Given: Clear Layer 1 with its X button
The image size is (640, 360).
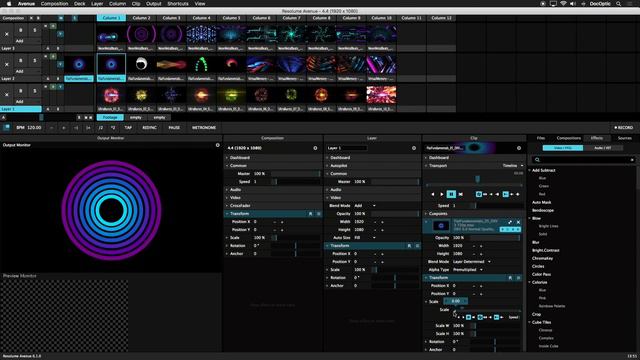Looking at the screenshot, I should 7,95.
